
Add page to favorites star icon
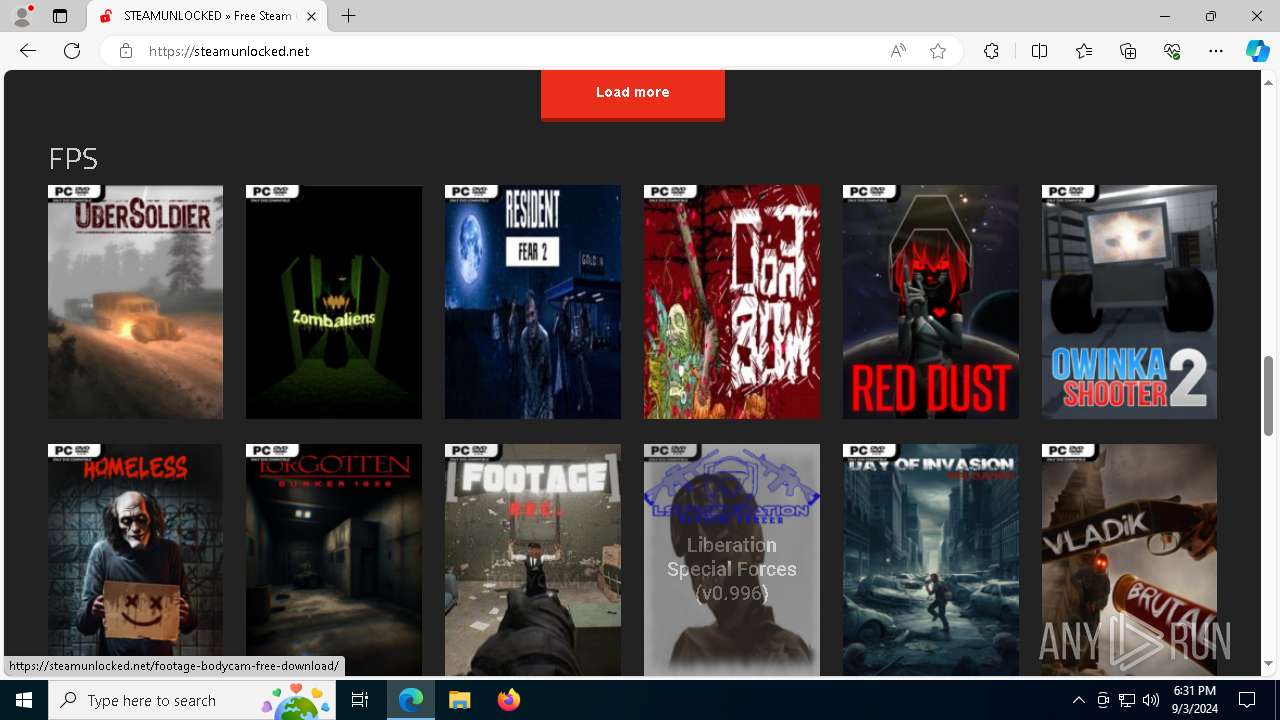[x=938, y=51]
